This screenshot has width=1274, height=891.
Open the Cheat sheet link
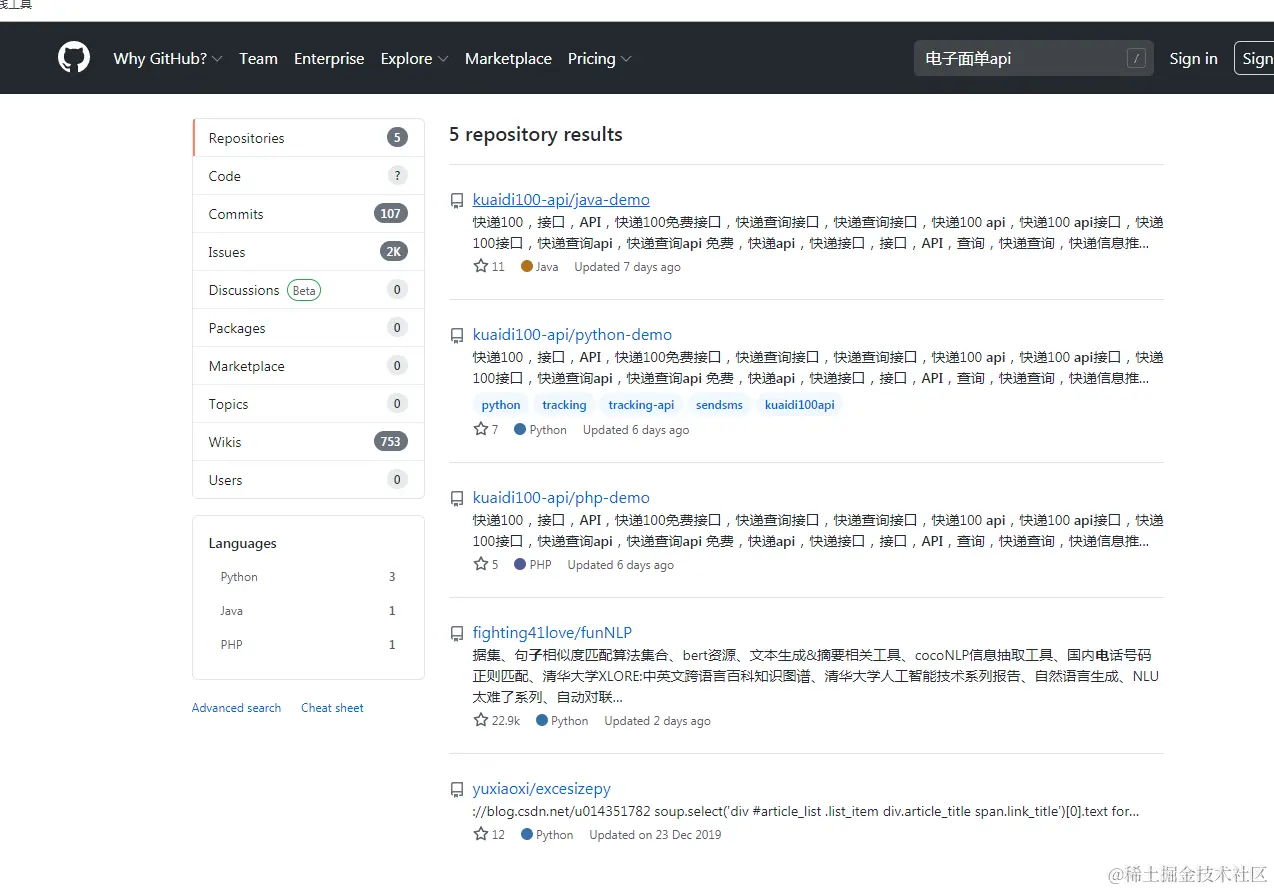point(332,708)
